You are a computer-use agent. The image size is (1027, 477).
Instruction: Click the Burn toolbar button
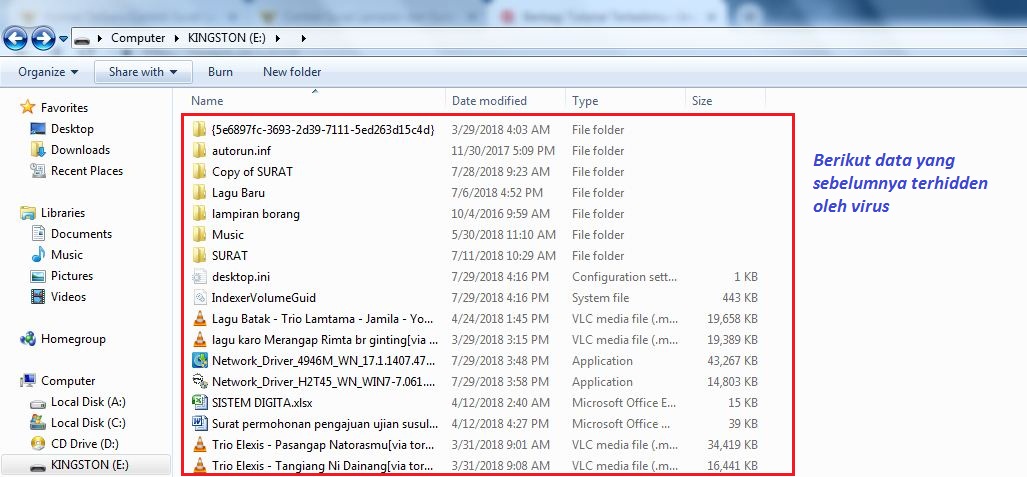coord(220,72)
